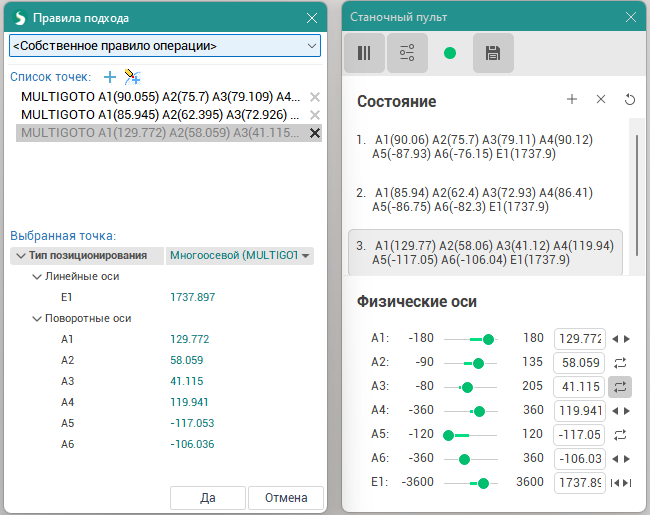The height and width of the screenshot is (515, 650).
Task: Toggle the A3 axis flip button
Action: tap(620, 387)
